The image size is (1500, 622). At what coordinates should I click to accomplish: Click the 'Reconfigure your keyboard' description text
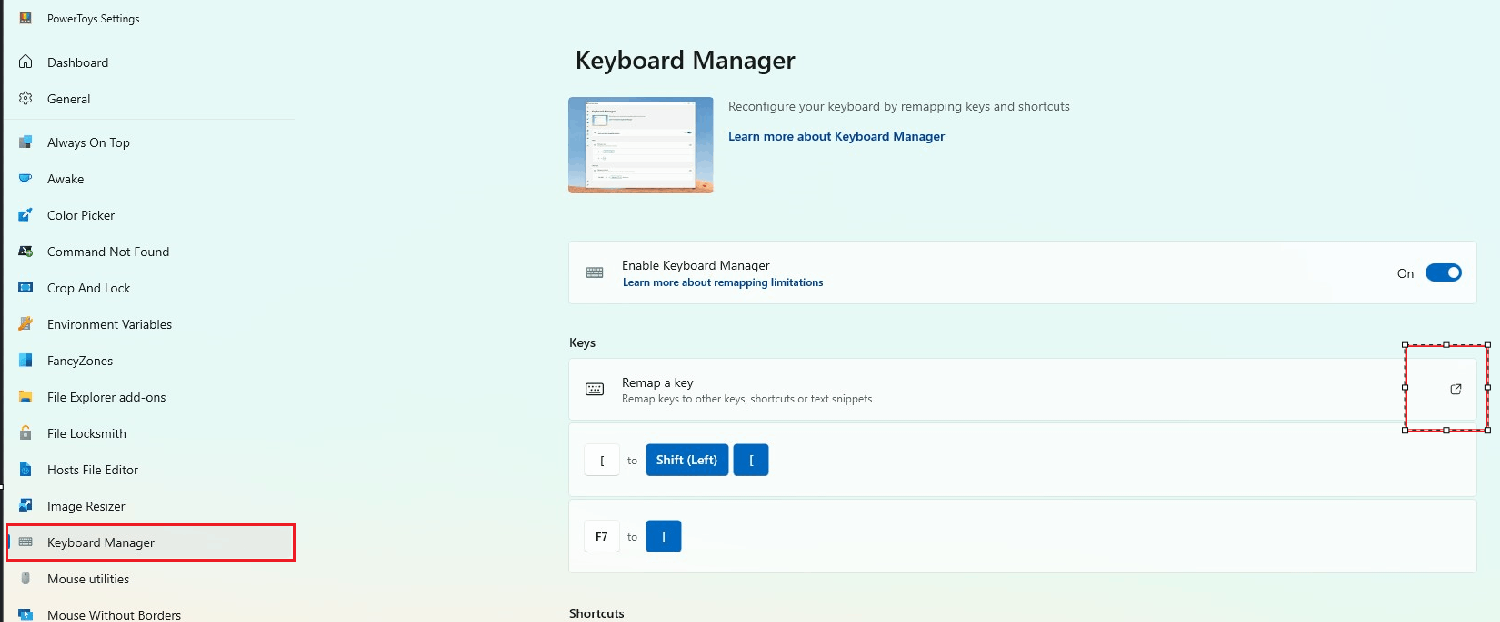click(899, 106)
